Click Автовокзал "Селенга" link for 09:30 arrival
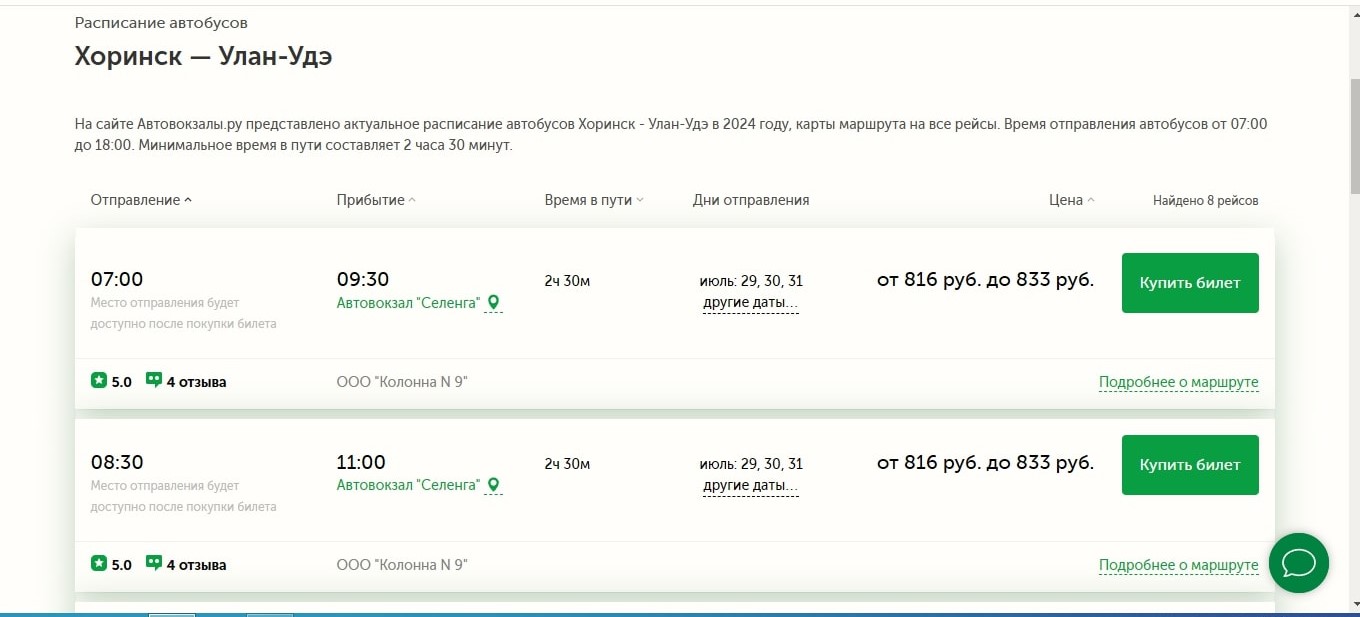The image size is (1360, 617). tap(408, 303)
